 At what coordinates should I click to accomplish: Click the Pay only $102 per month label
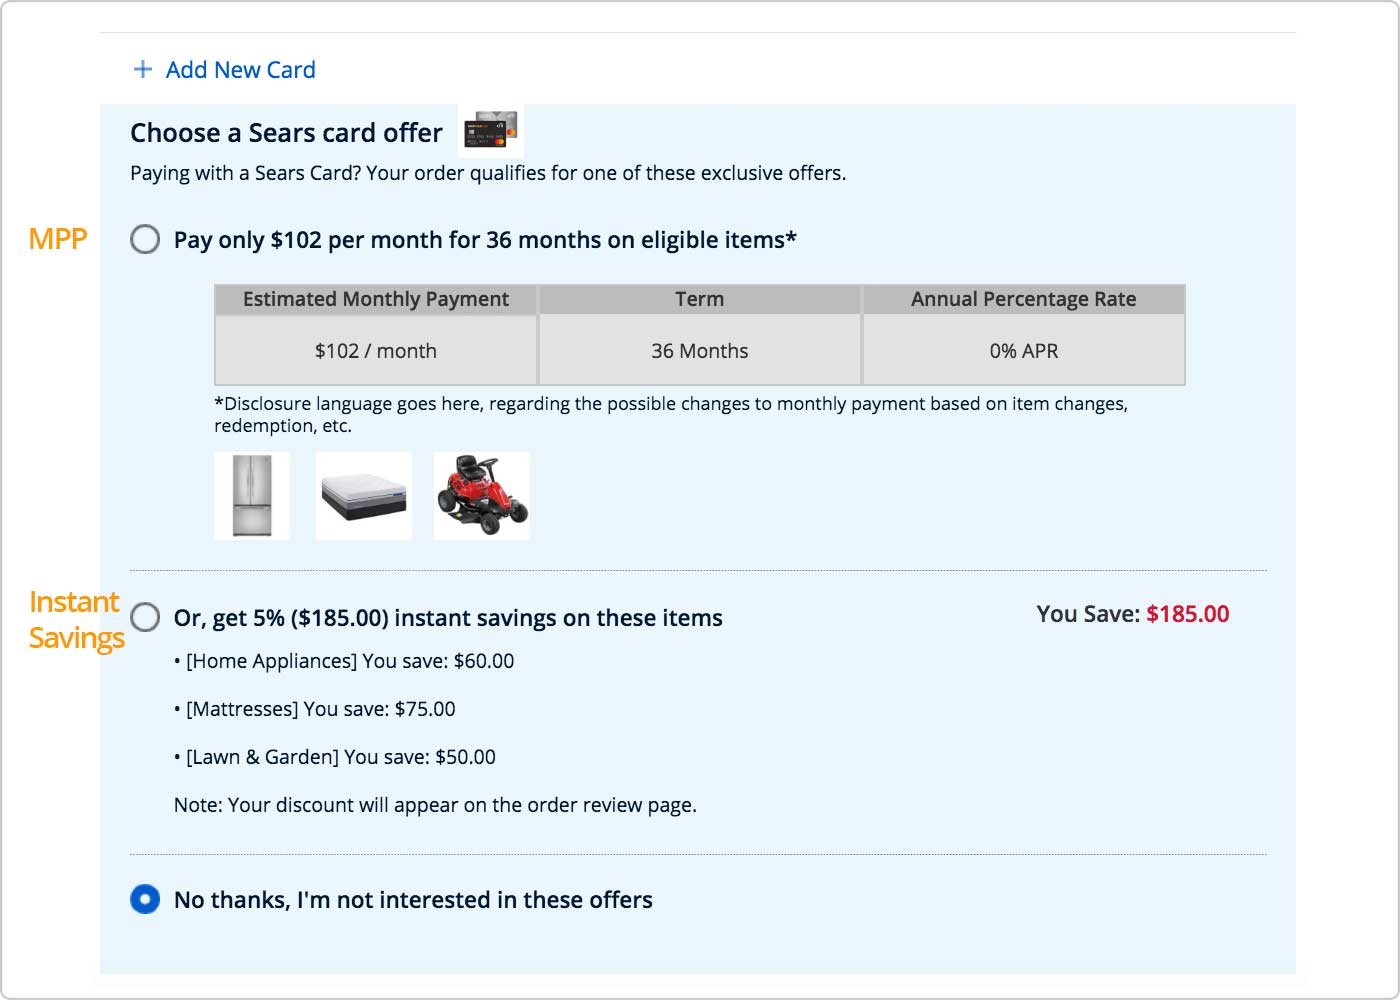click(x=485, y=240)
